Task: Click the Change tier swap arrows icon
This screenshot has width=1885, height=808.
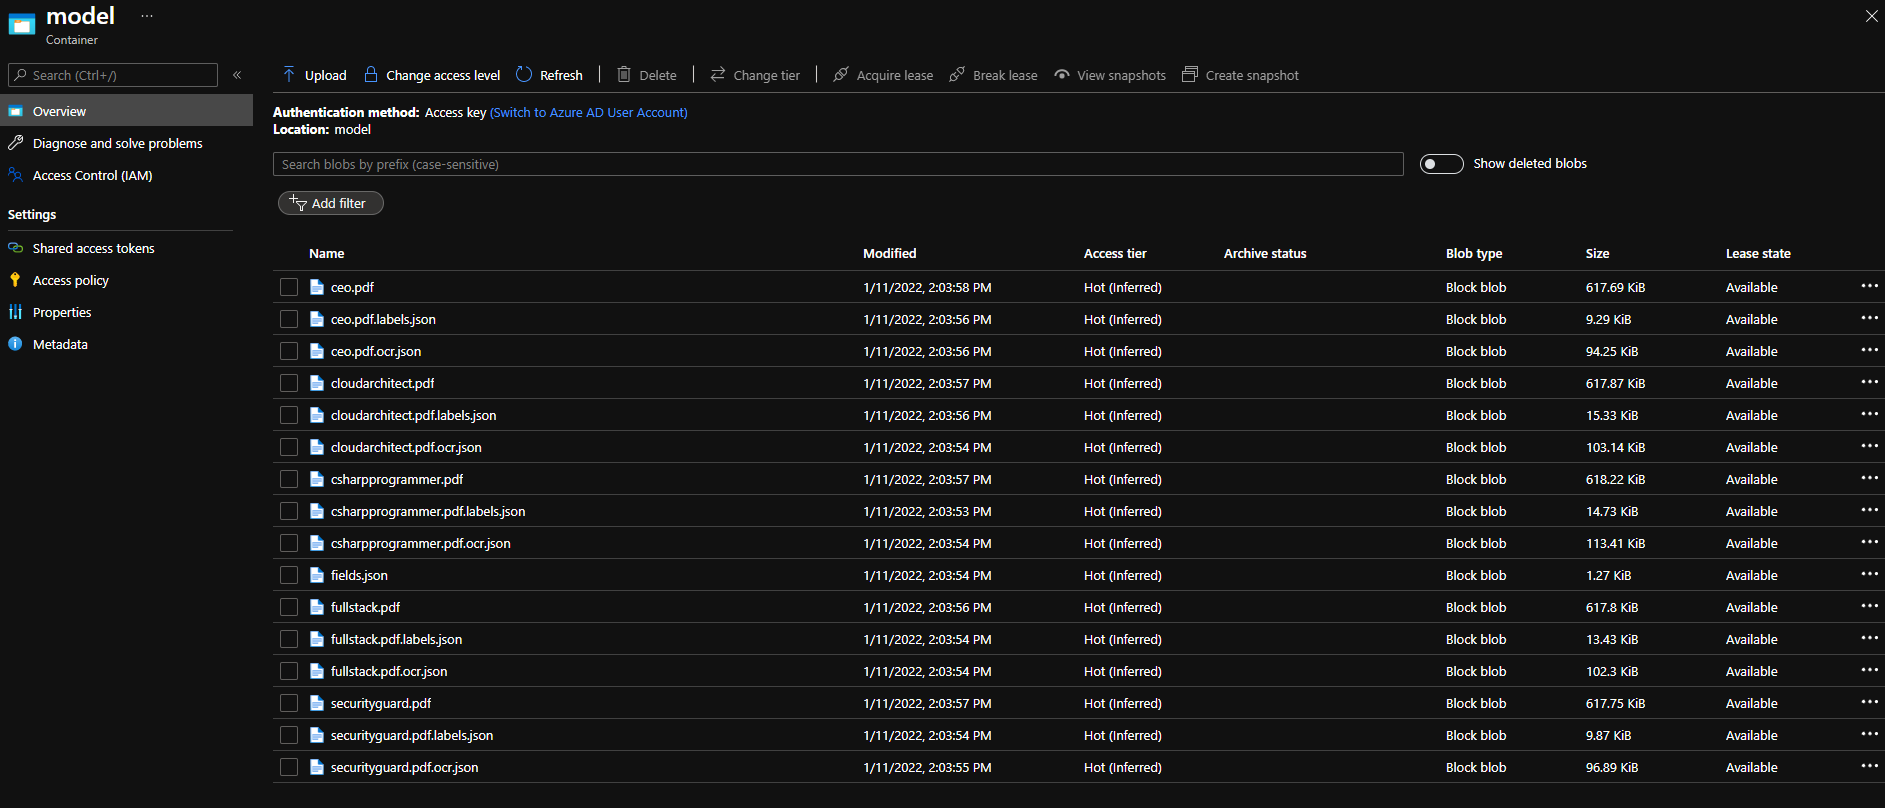Action: click(x=718, y=75)
